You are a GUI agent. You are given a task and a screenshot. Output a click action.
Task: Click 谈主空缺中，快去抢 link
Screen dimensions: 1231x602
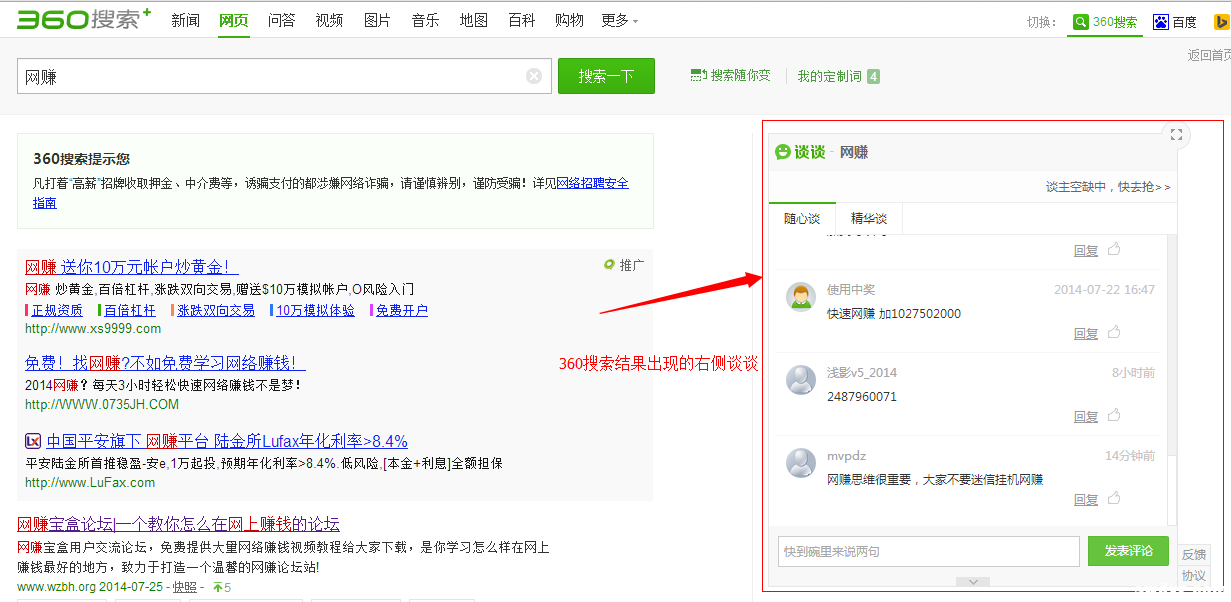(x=1108, y=187)
